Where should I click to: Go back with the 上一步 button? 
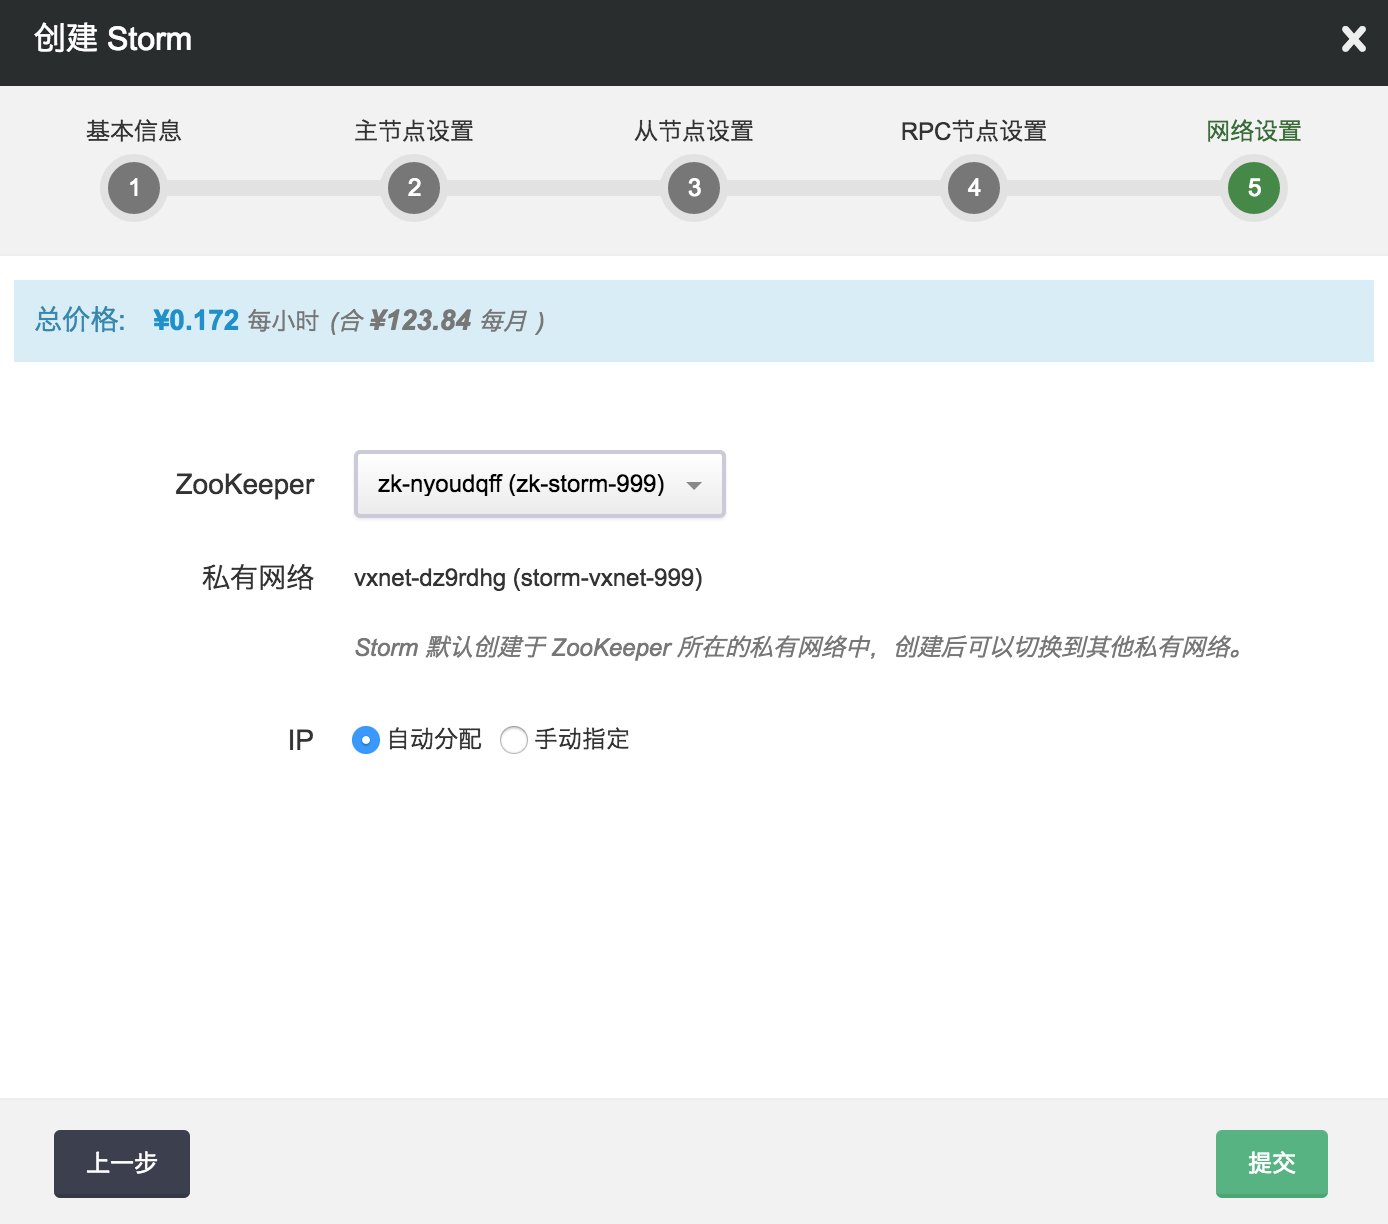pyautogui.click(x=122, y=1163)
